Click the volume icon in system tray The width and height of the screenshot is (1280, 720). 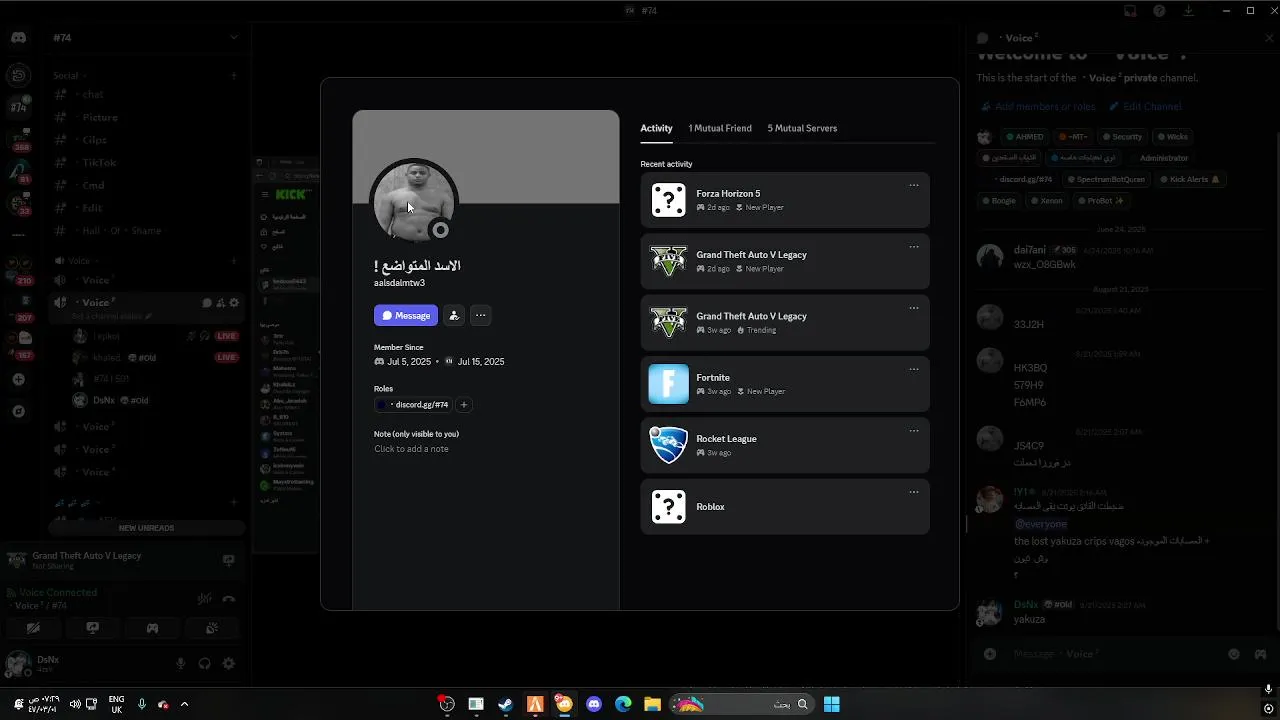pos(74,704)
